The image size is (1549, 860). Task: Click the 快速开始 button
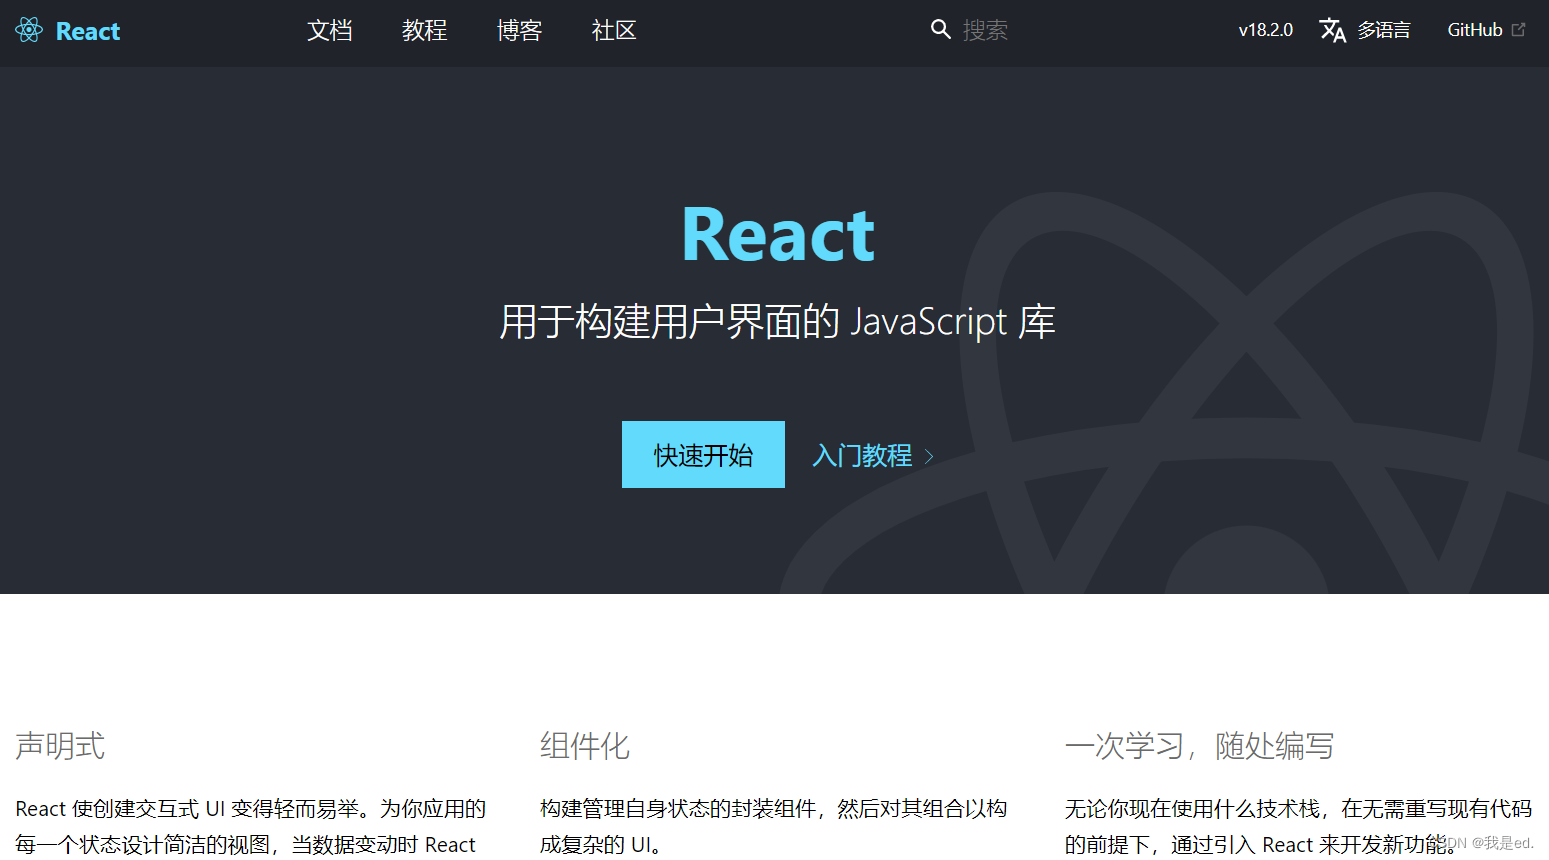(703, 454)
